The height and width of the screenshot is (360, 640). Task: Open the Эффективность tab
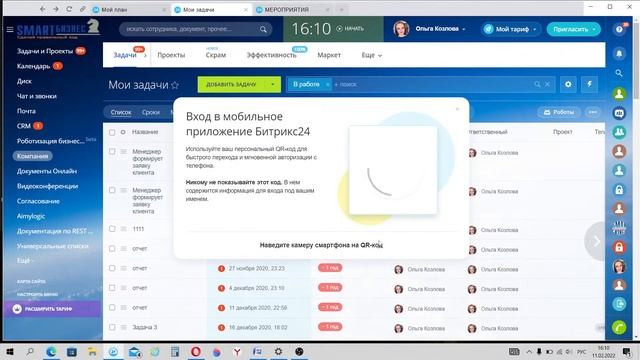coord(271,55)
